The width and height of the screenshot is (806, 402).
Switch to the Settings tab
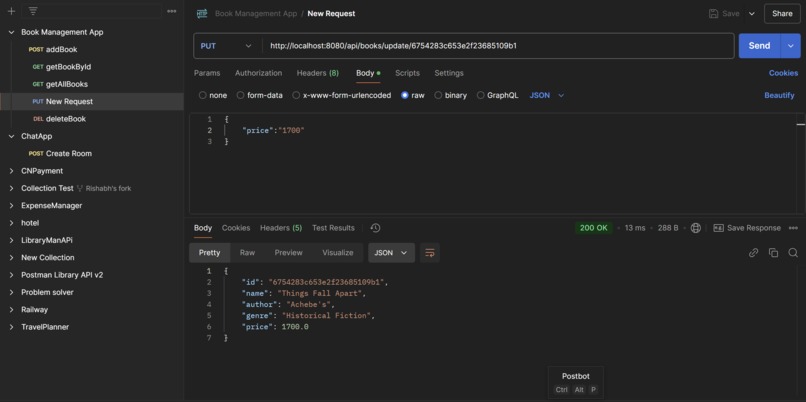click(x=449, y=73)
